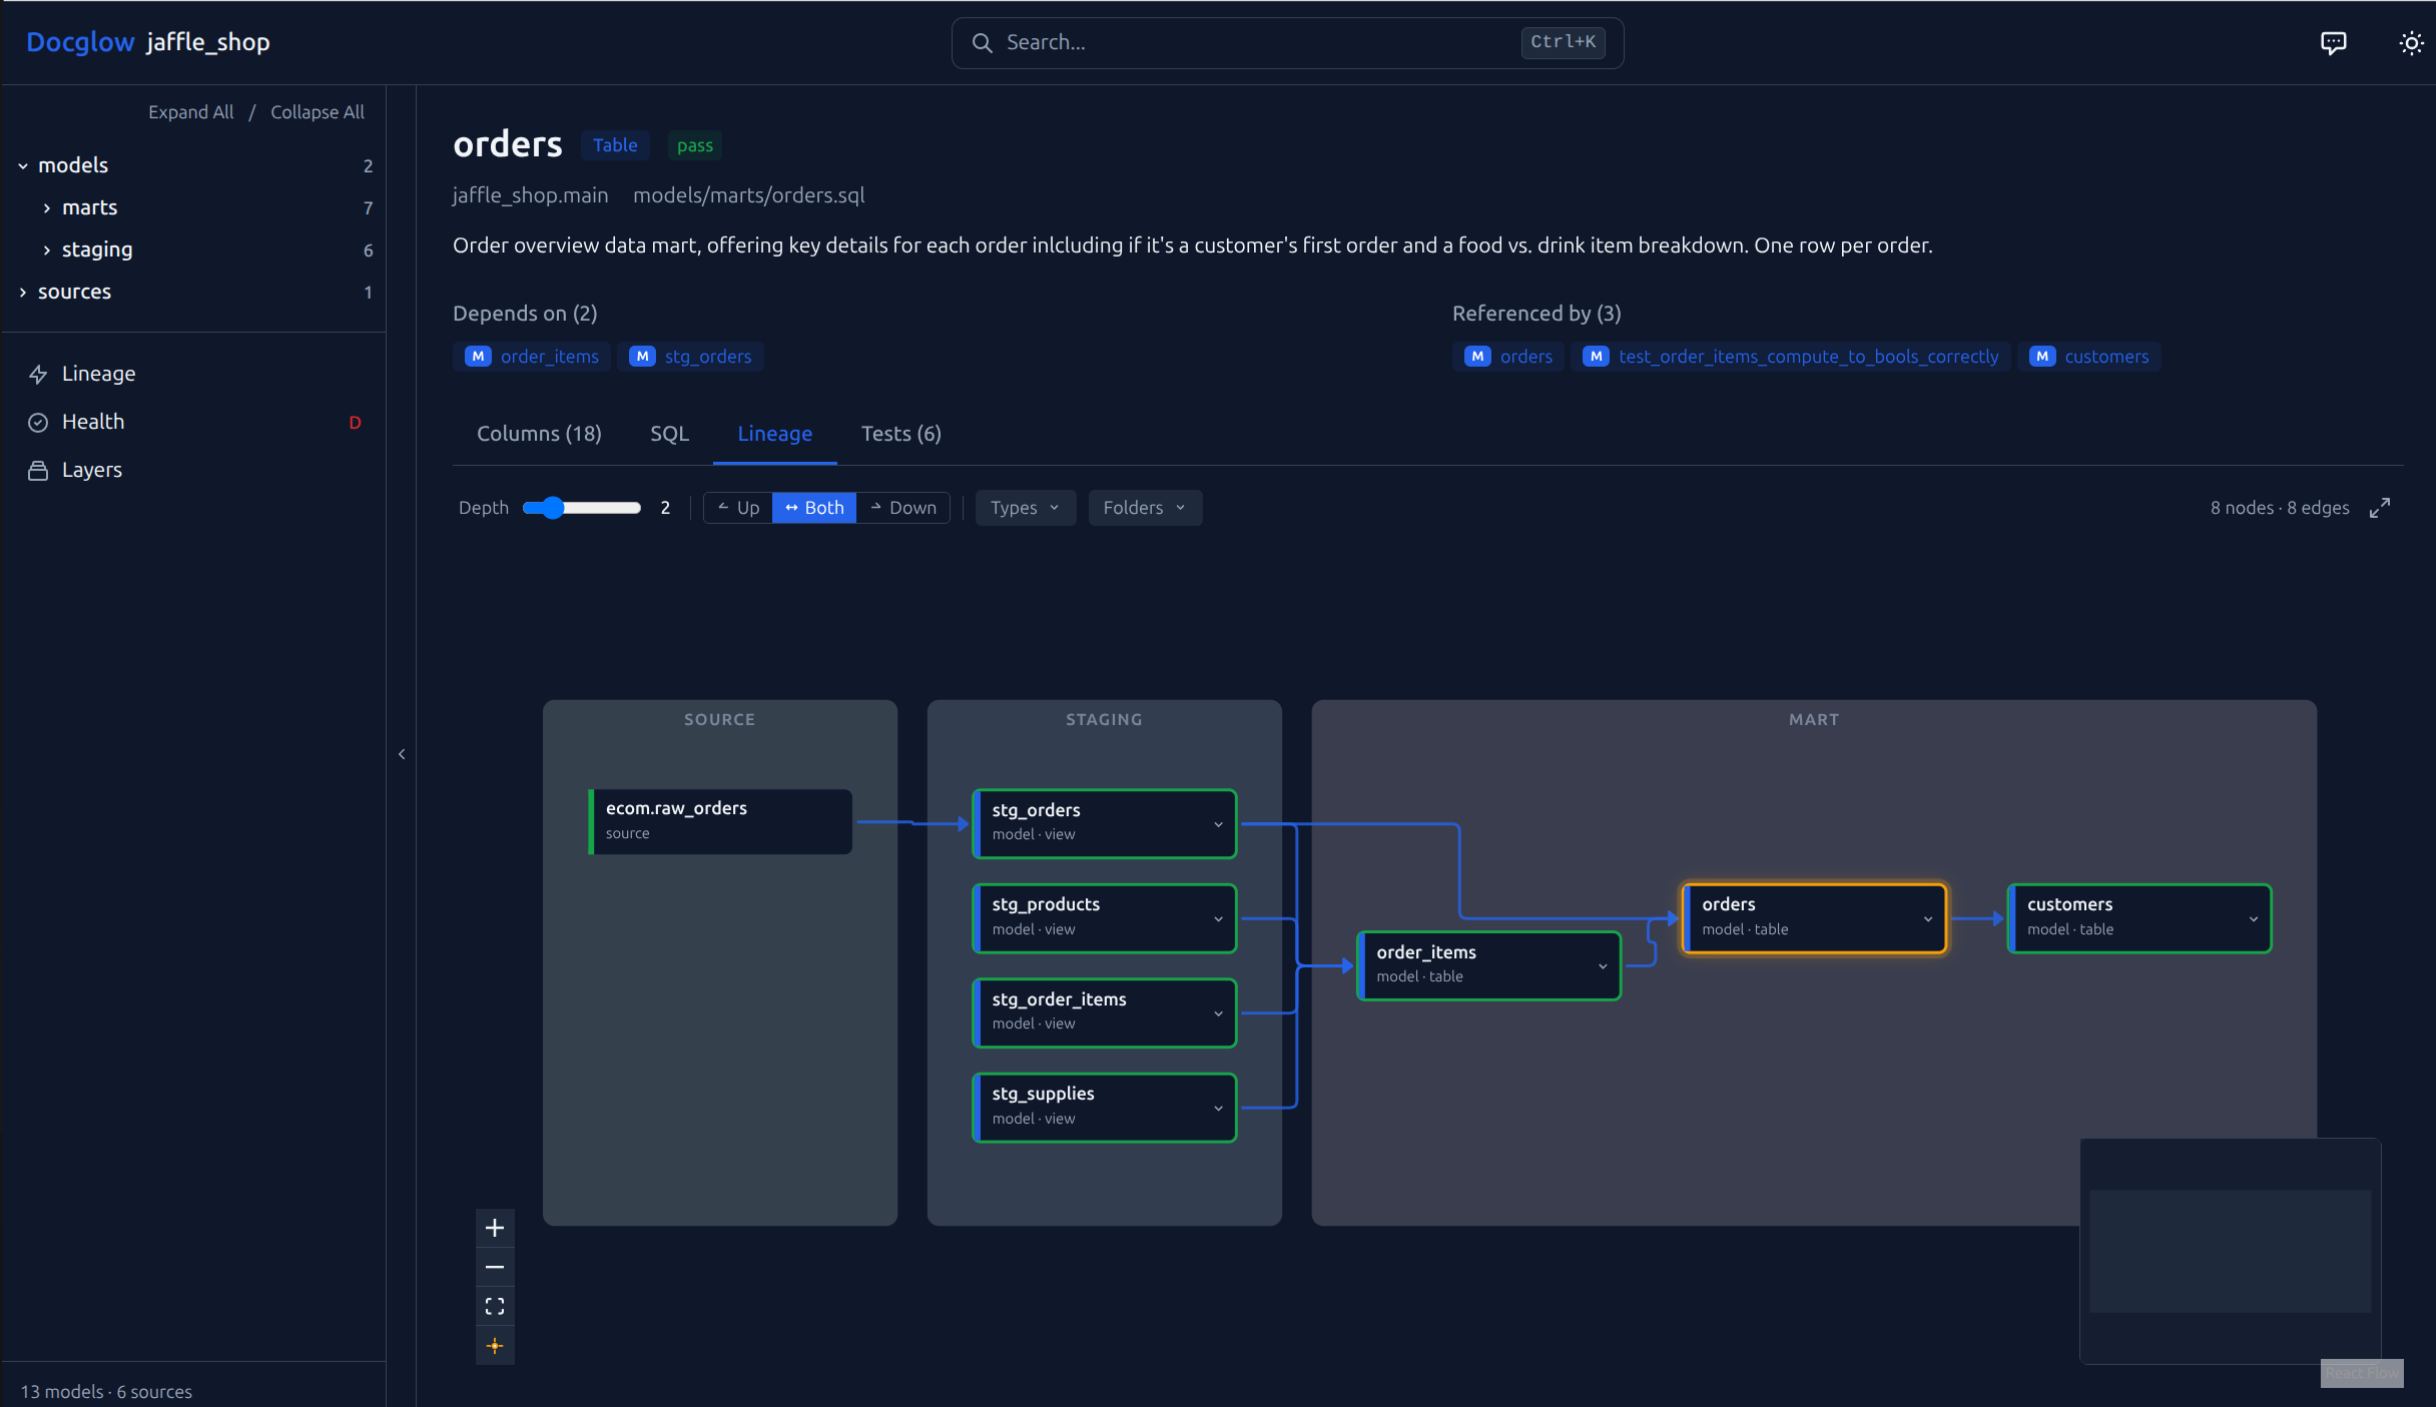Expand the stg_orders node columns
The width and height of the screenshot is (2436, 1407).
1217,824
